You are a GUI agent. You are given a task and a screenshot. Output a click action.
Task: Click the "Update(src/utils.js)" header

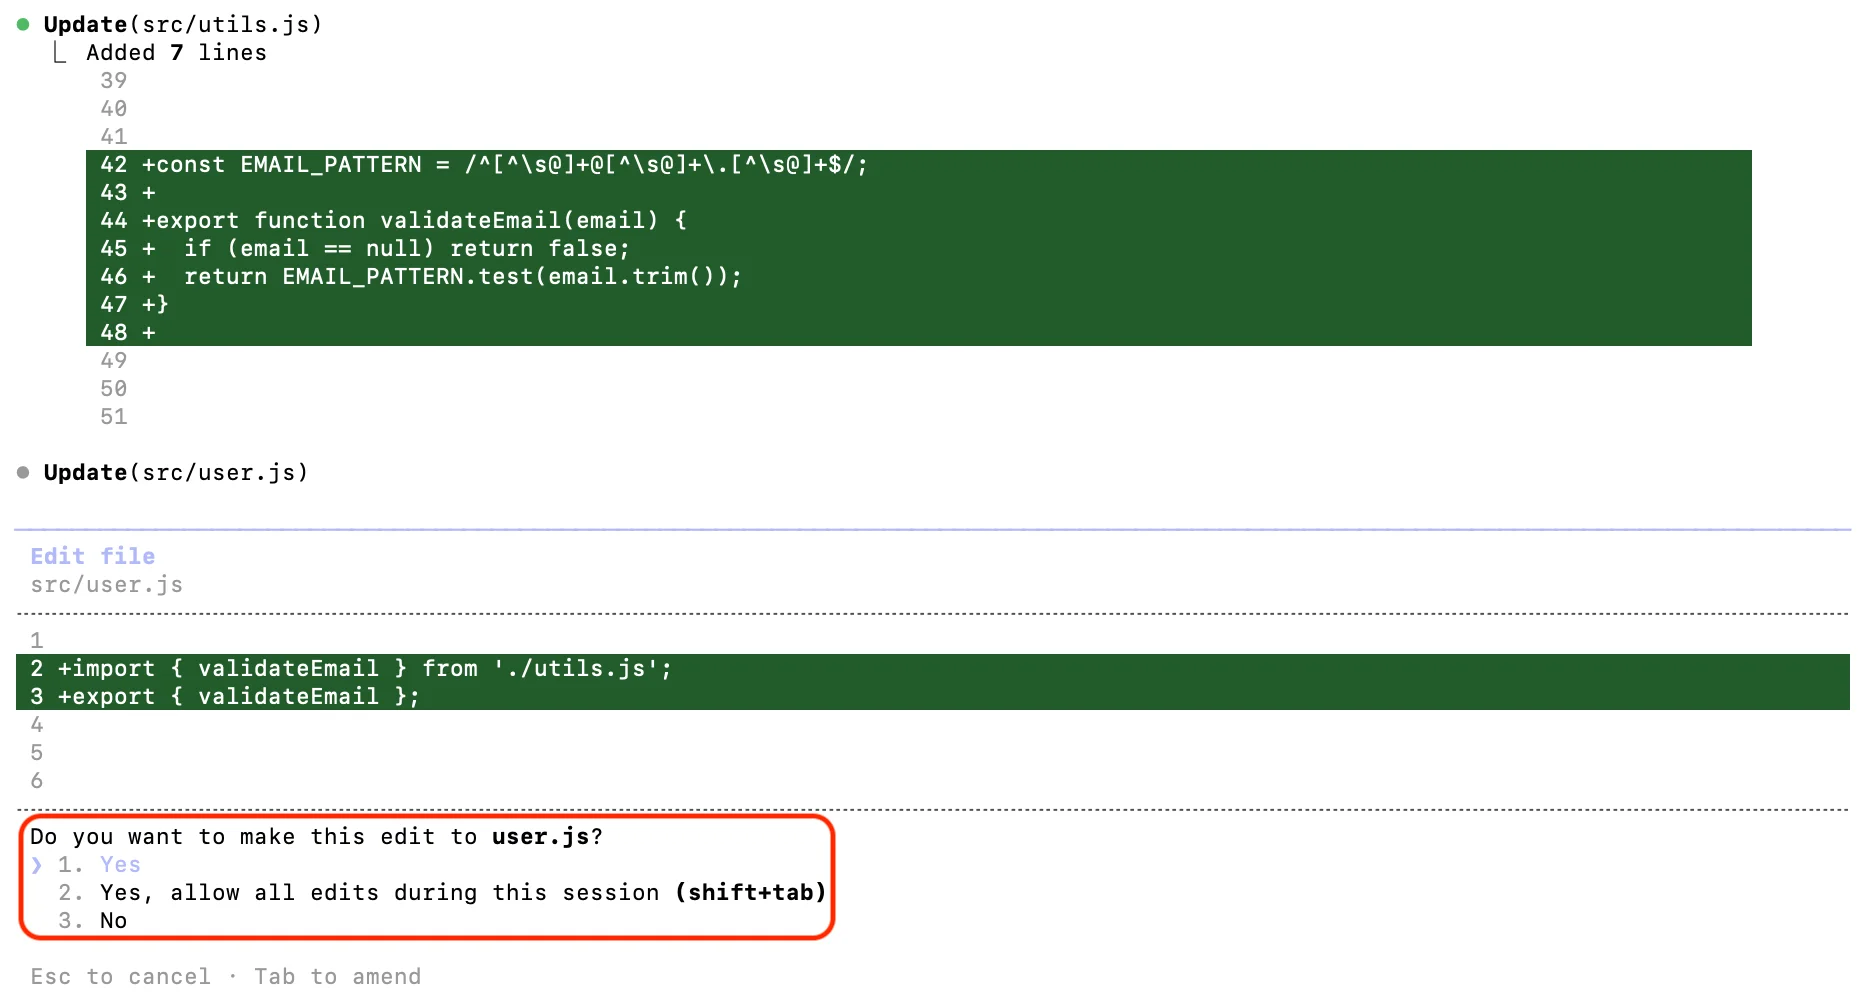click(182, 24)
